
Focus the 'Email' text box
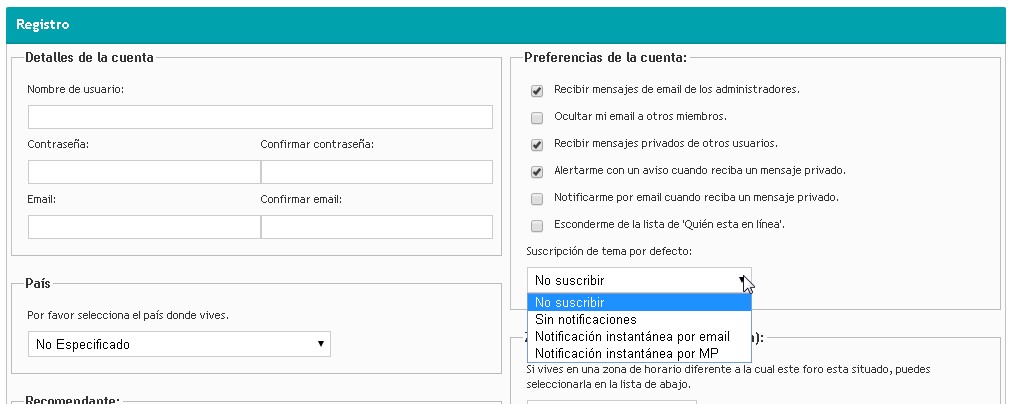pyautogui.click(x=144, y=227)
